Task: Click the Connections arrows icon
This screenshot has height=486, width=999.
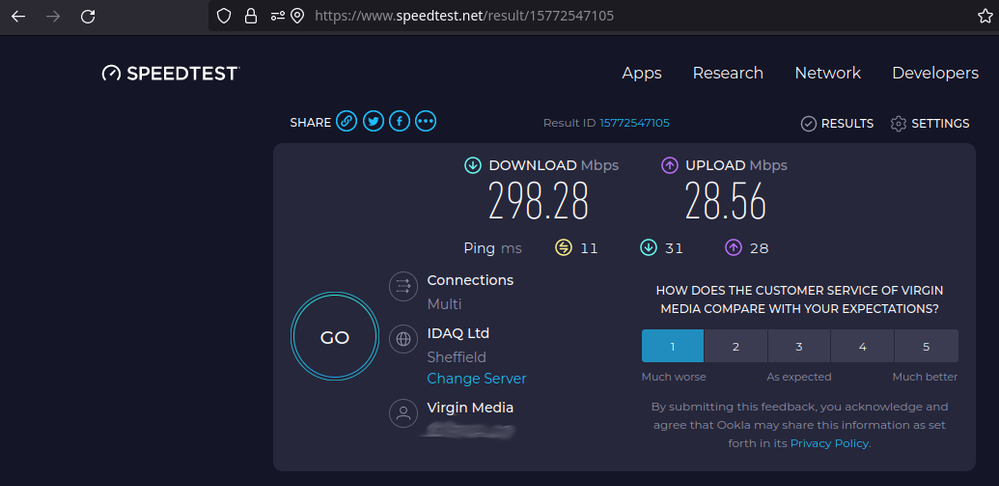Action: coord(403,286)
